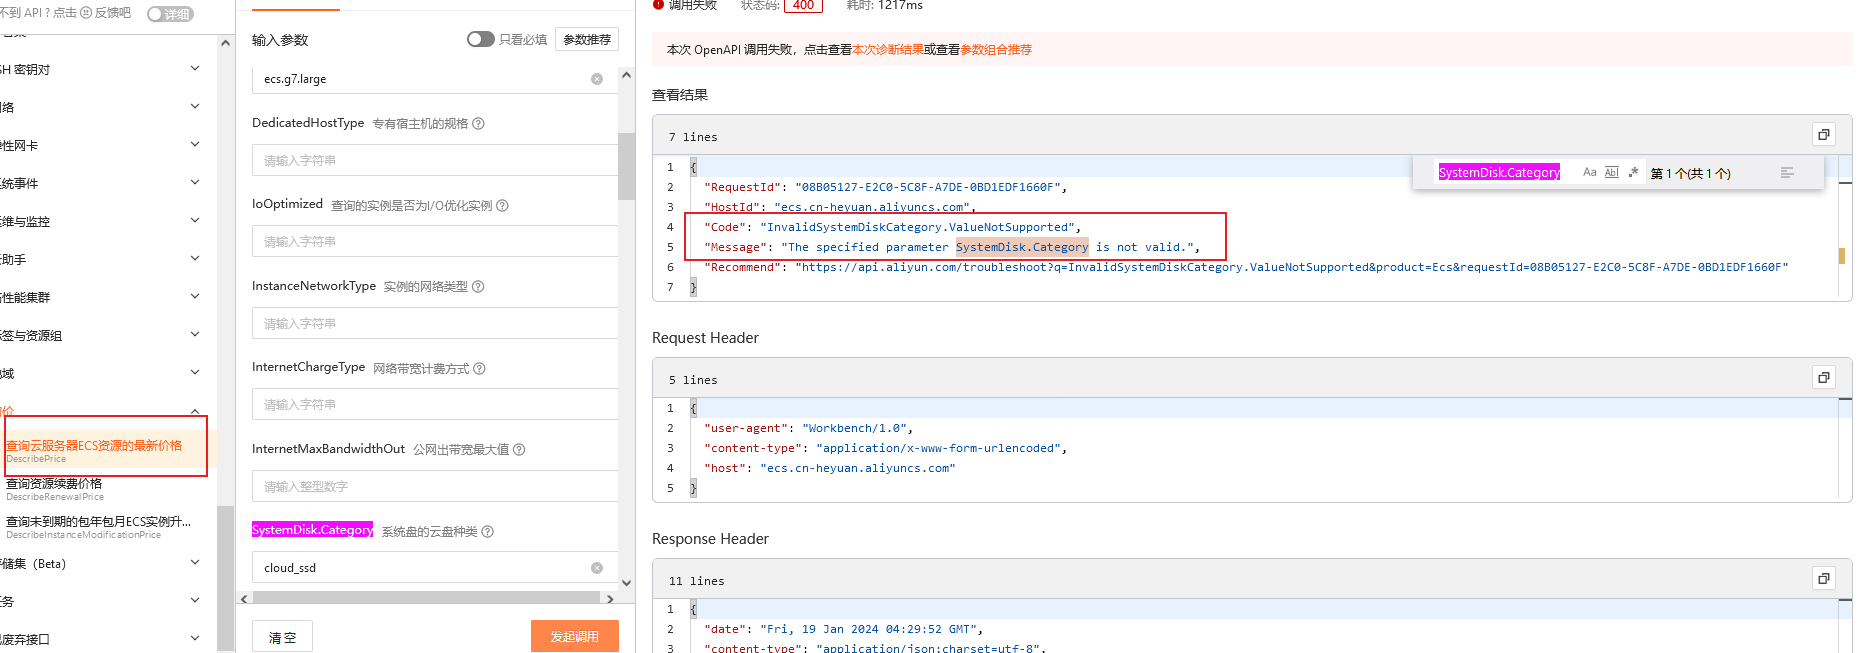Copy the 7-line result JSON via copy icon
The height and width of the screenshot is (653, 1867).
point(1823,135)
